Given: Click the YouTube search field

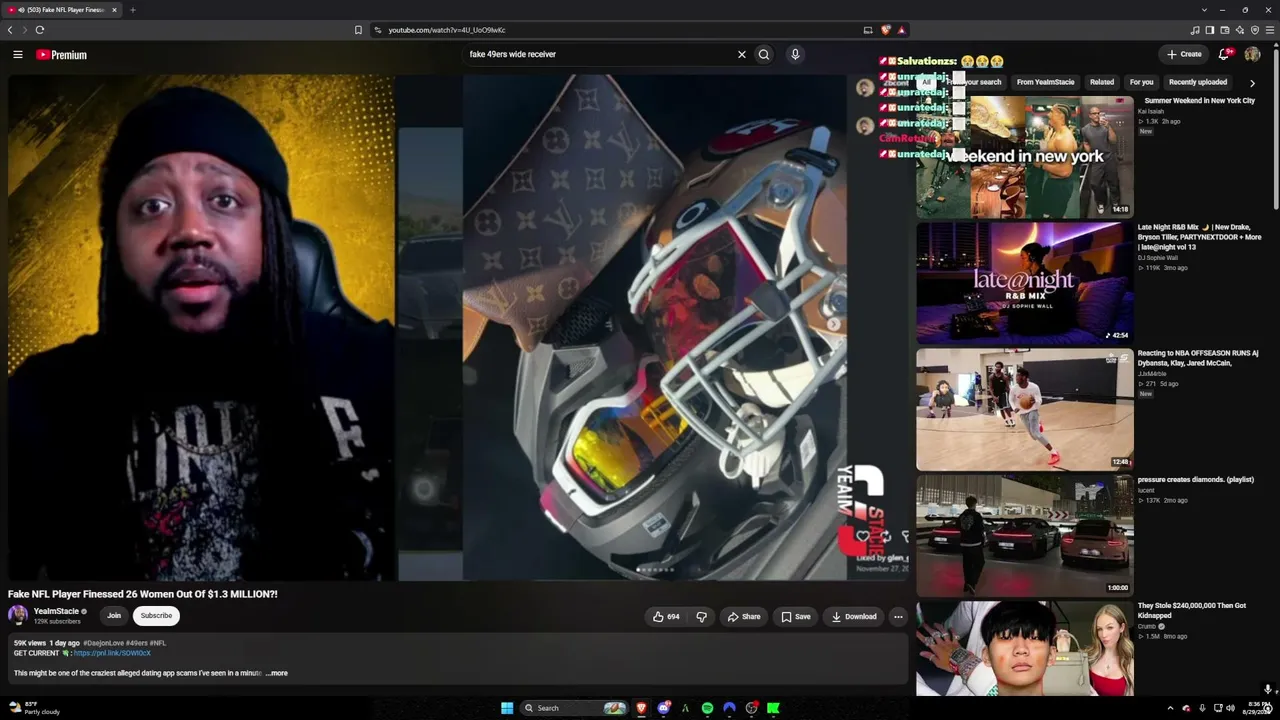Looking at the screenshot, I should pos(600,55).
